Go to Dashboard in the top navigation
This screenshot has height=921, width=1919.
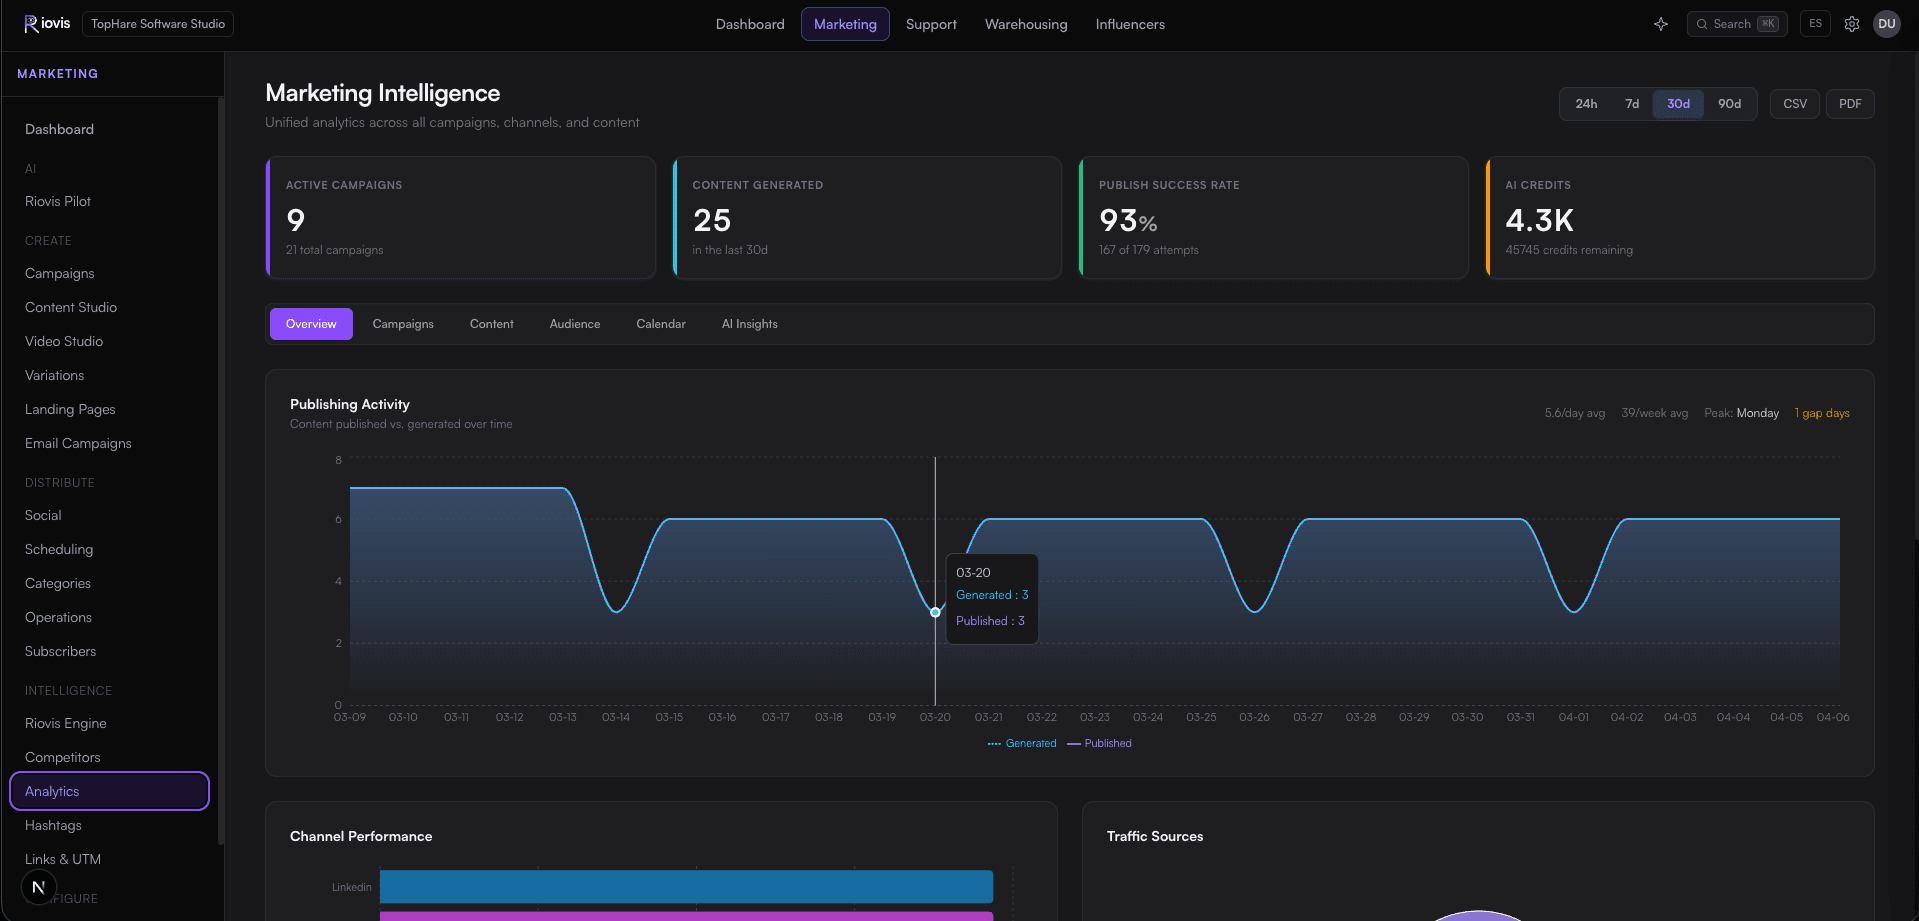[750, 24]
